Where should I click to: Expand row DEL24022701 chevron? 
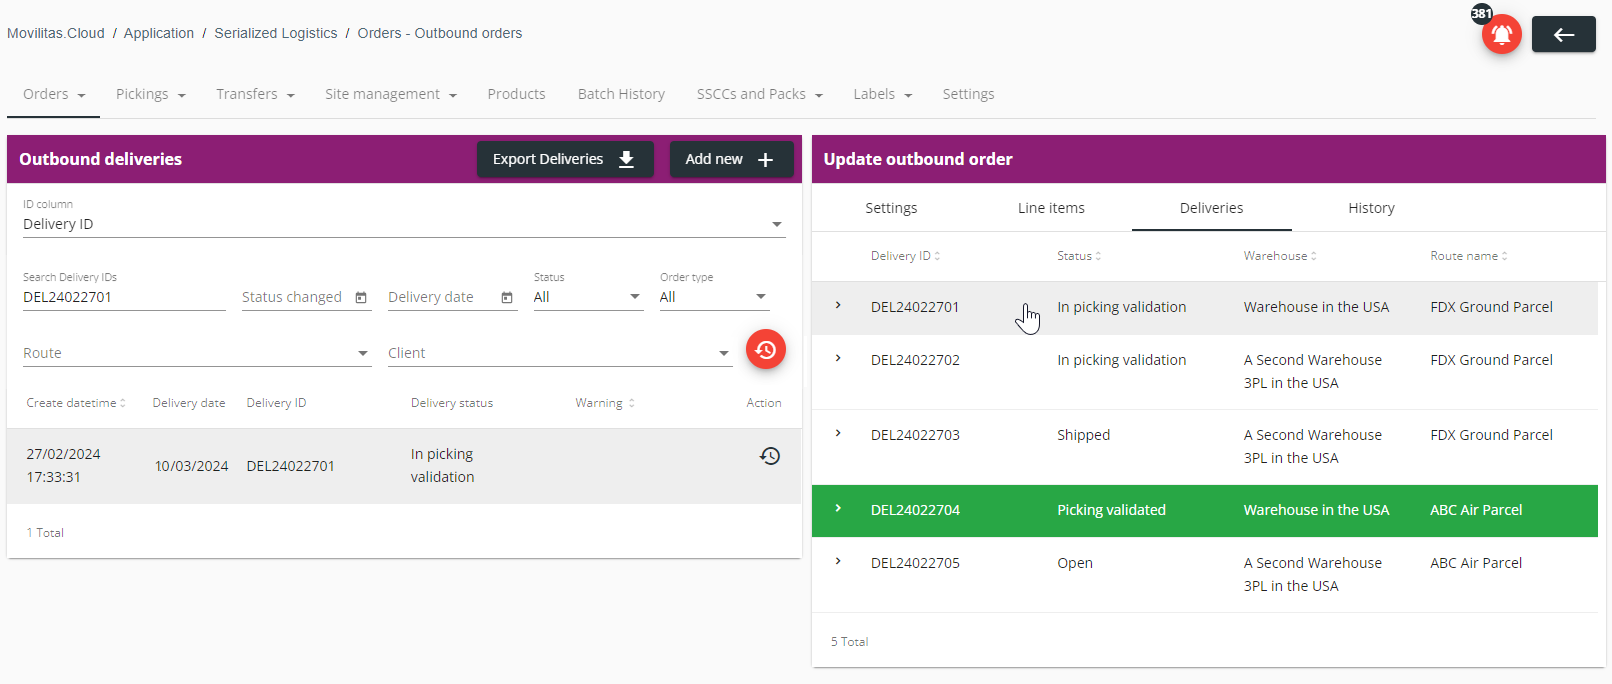click(x=838, y=305)
